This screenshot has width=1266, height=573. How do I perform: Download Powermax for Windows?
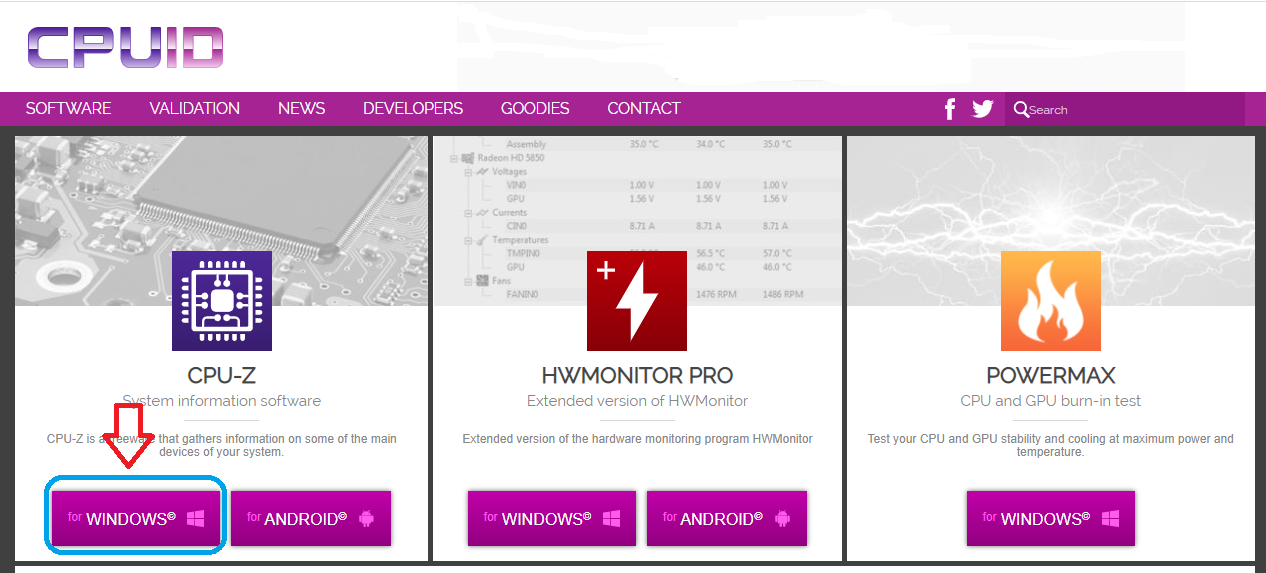coord(1051,518)
